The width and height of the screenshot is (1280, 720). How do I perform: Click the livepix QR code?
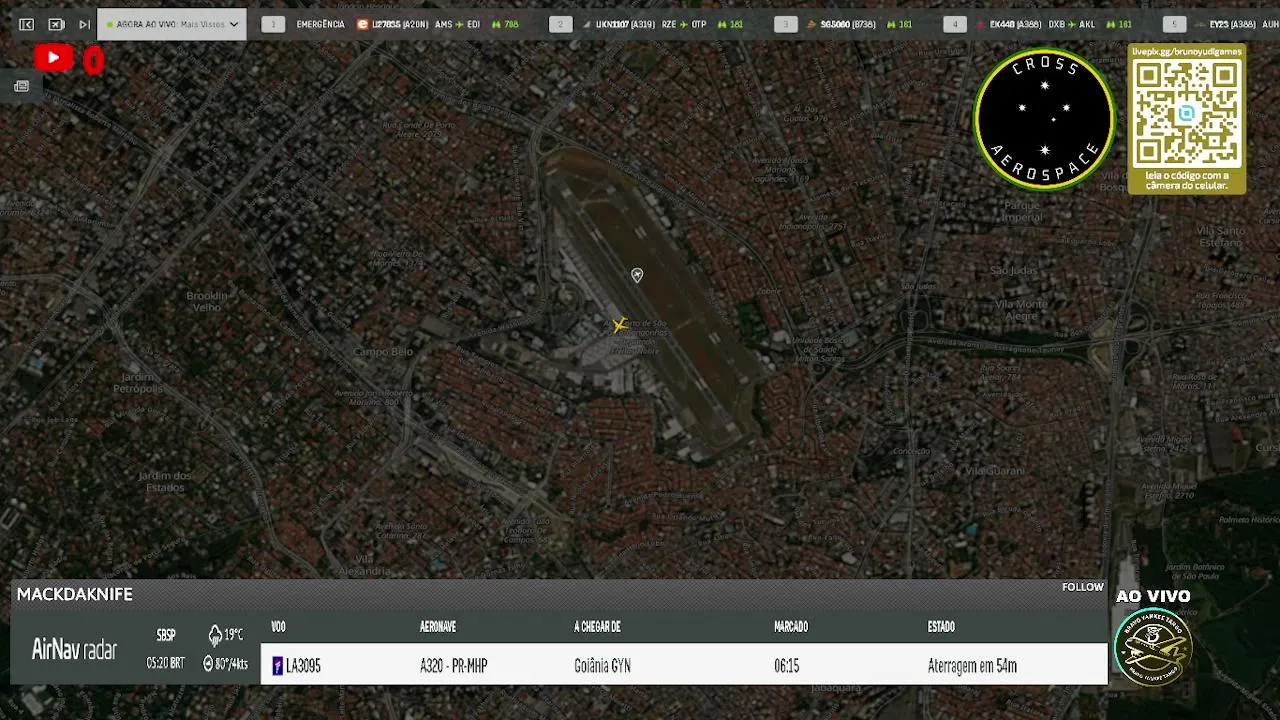1187,112
